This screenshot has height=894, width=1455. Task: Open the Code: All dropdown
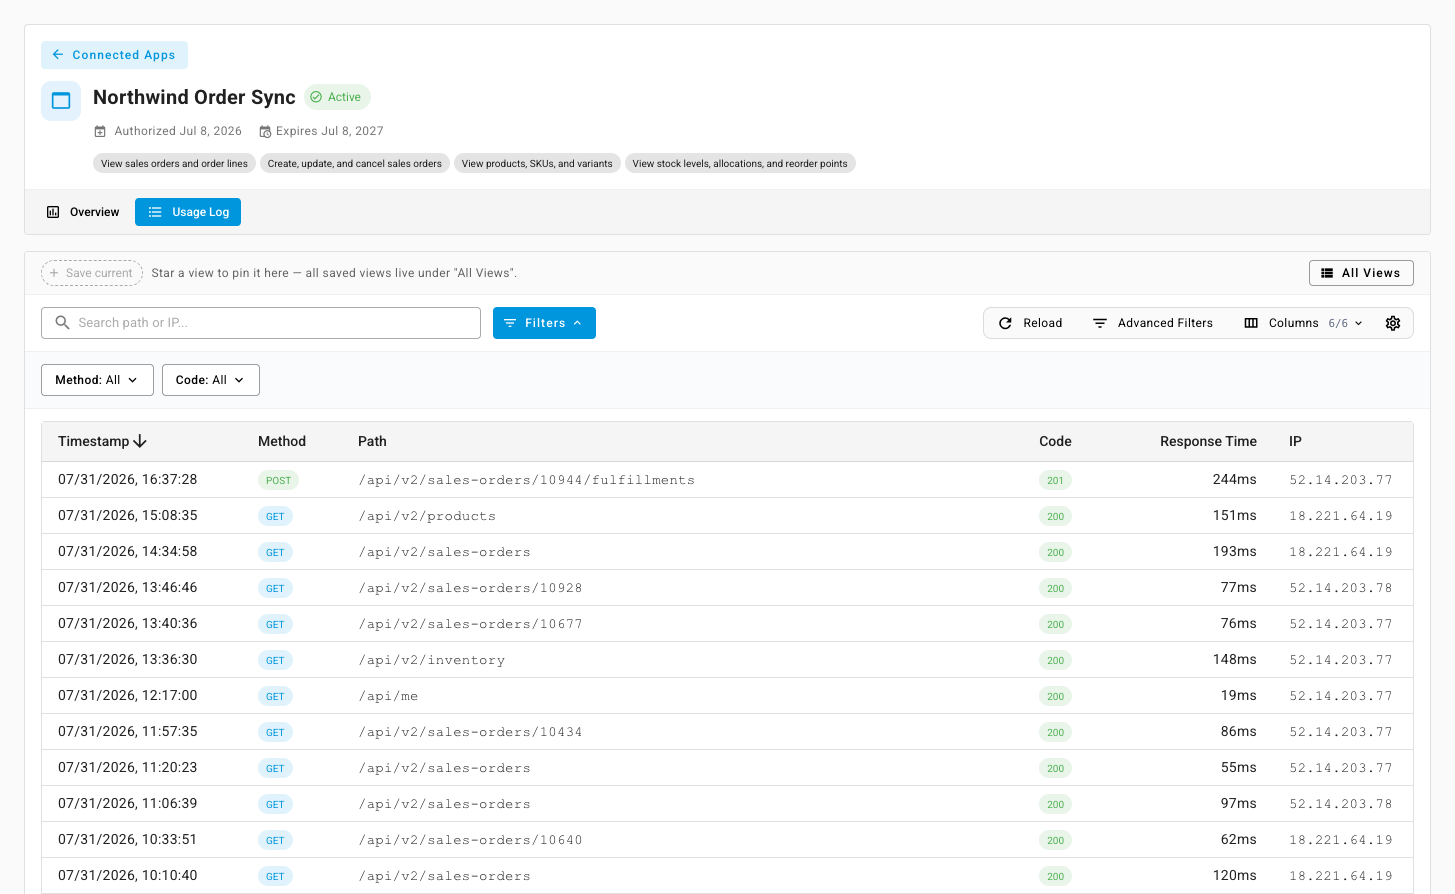click(211, 380)
